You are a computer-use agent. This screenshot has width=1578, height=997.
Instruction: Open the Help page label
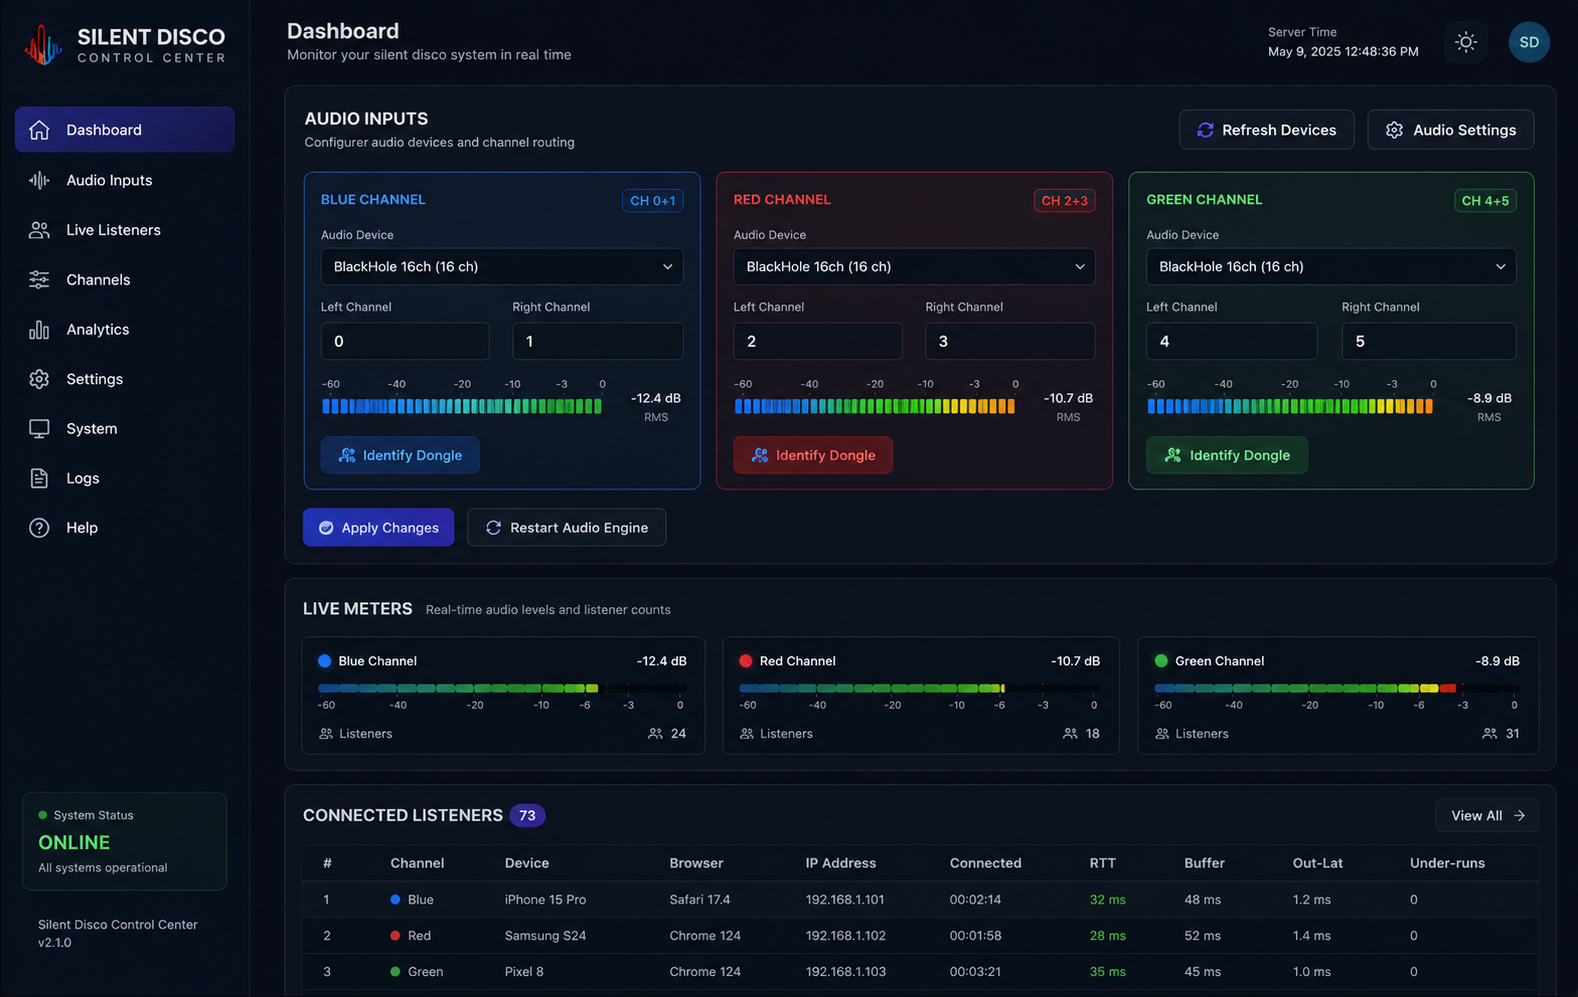pyautogui.click(x=82, y=527)
